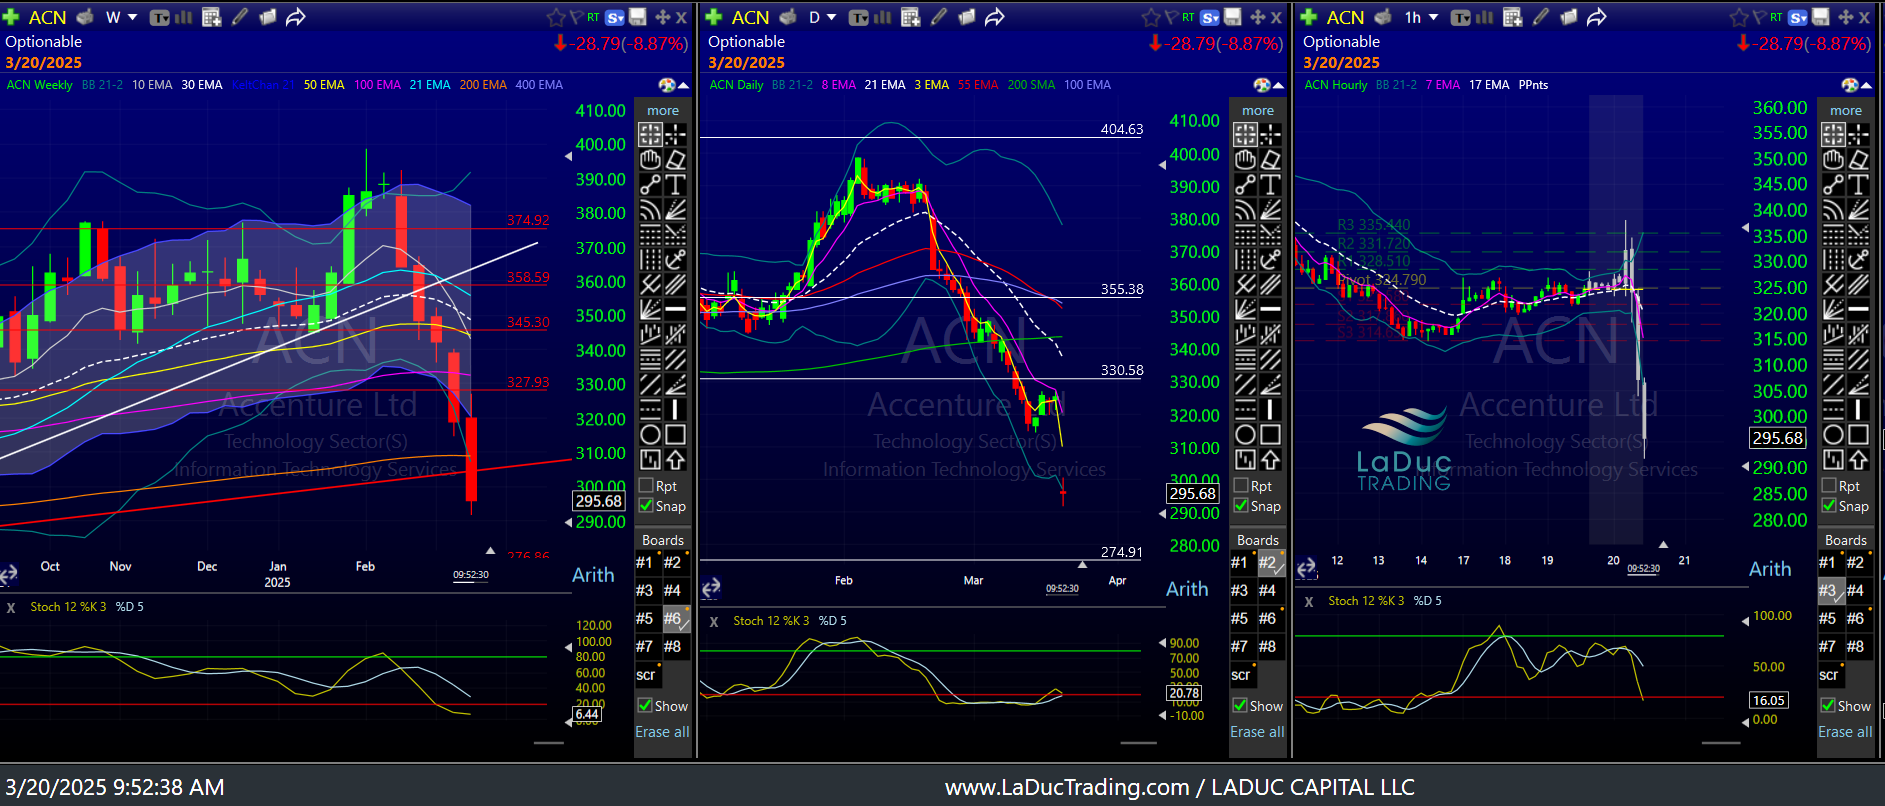Click the share arrow icon in weekly chart
1885x806 pixels.
296,17
